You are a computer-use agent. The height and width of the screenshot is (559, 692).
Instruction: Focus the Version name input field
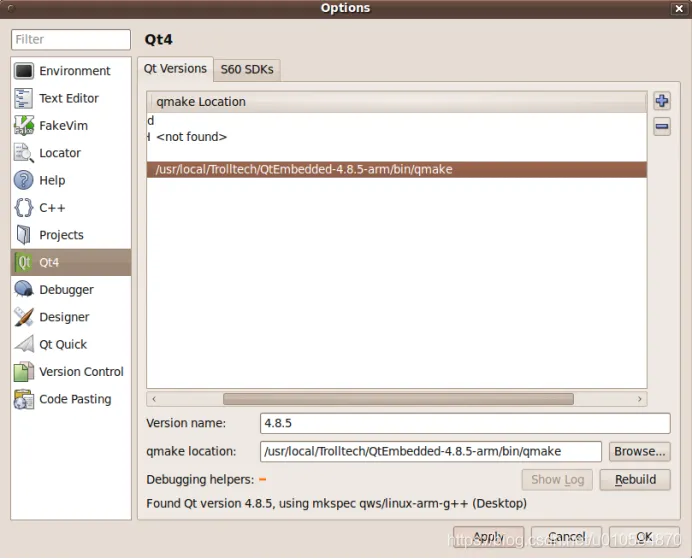pyautogui.click(x=465, y=424)
